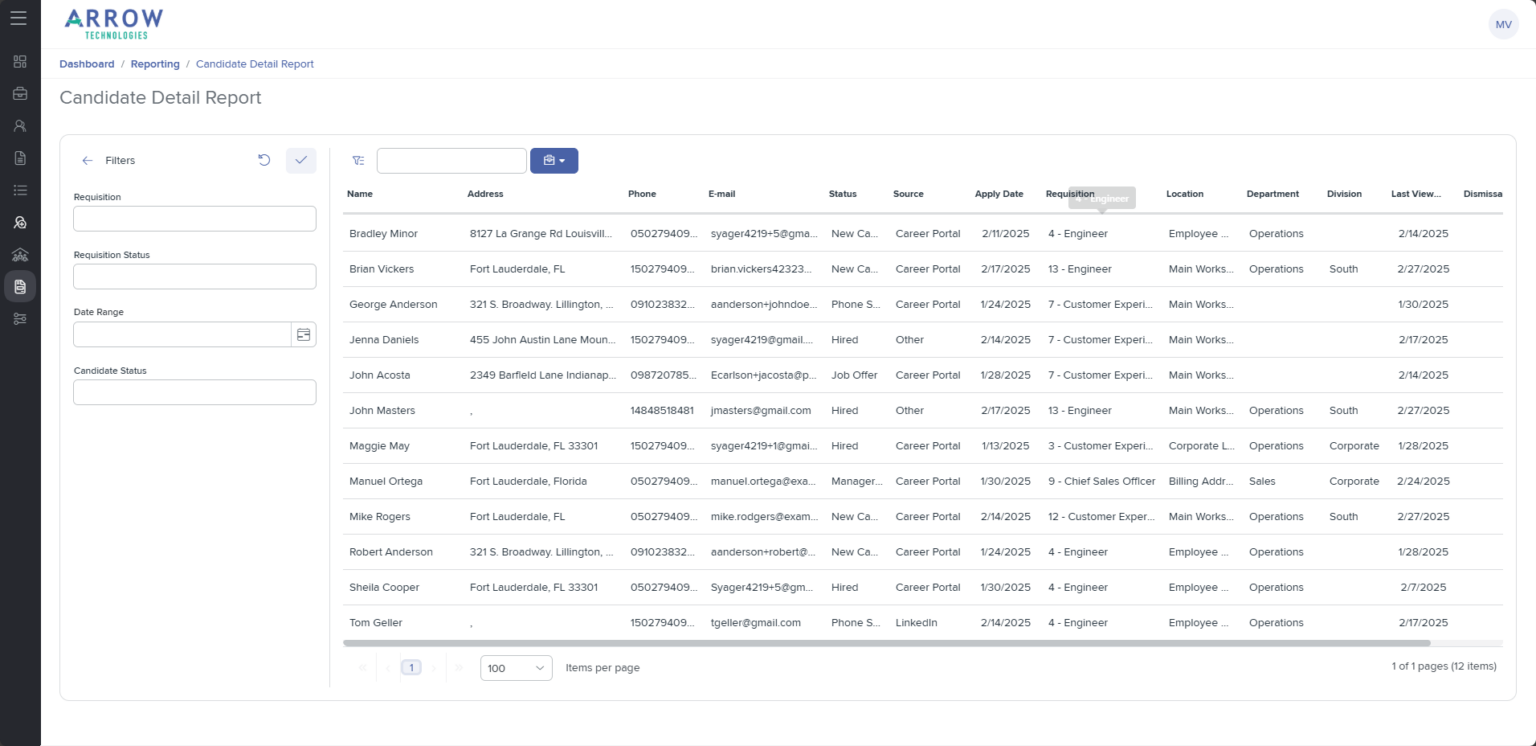Image resolution: width=1536 pixels, height=746 pixels.
Task: Expand the hamburger menu at top left
Action: pos(19,19)
